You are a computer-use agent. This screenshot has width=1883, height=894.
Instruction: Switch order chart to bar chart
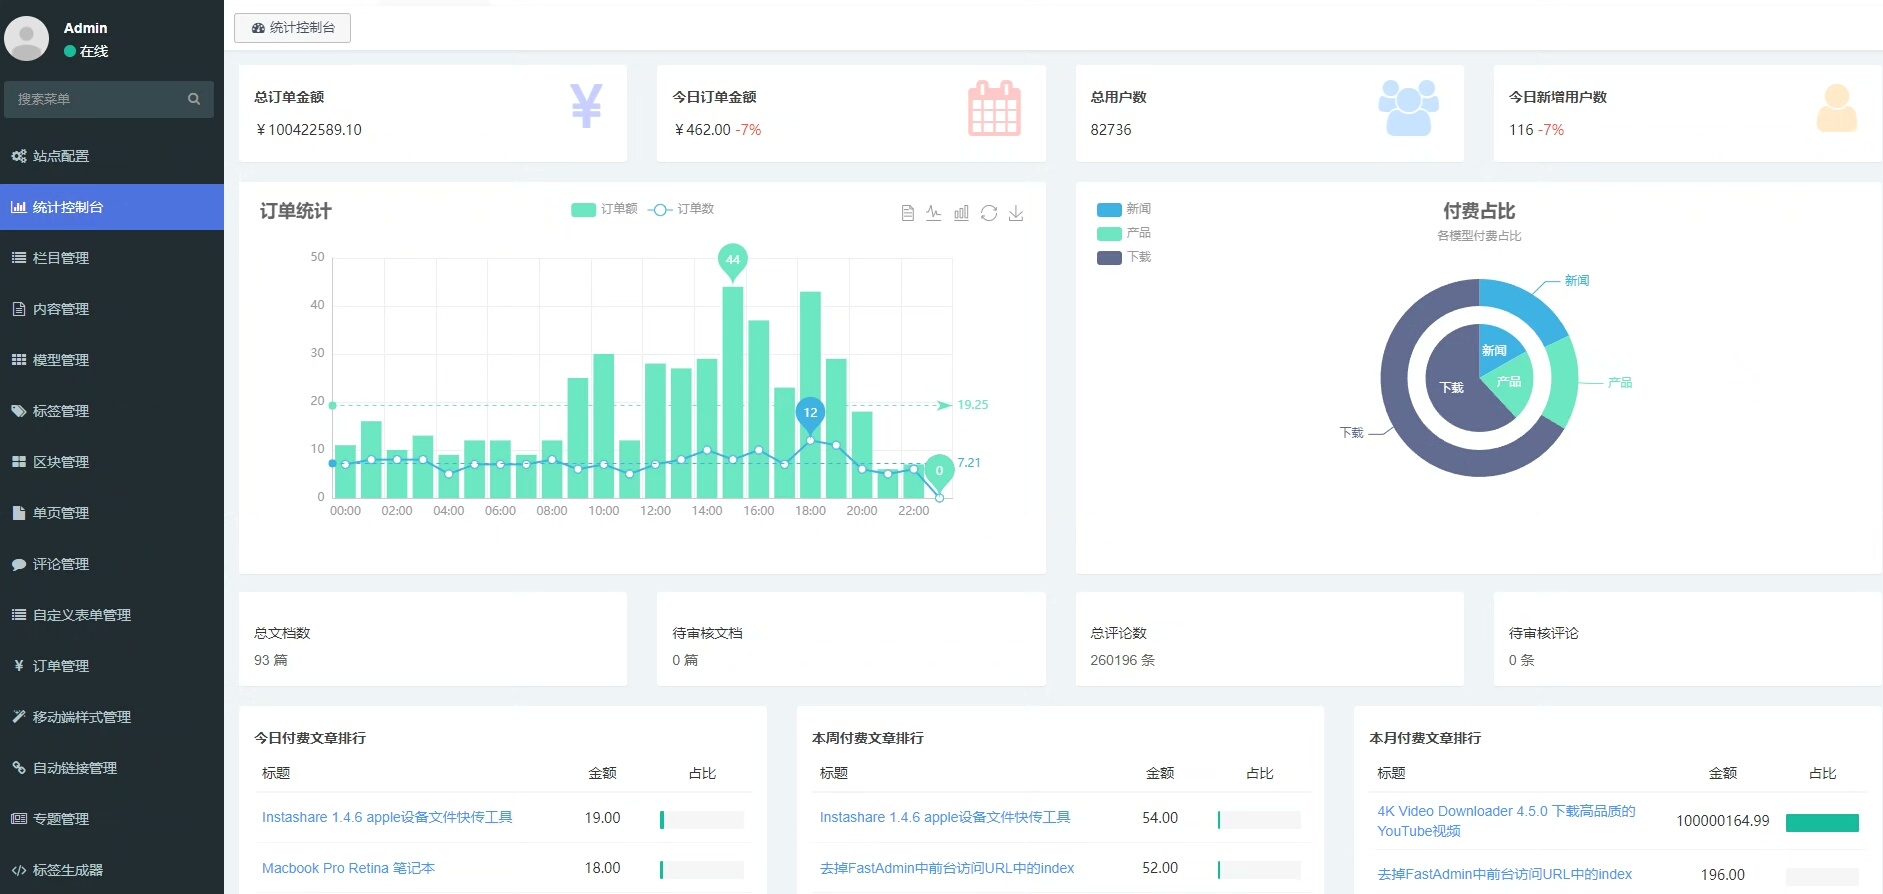[x=961, y=213]
